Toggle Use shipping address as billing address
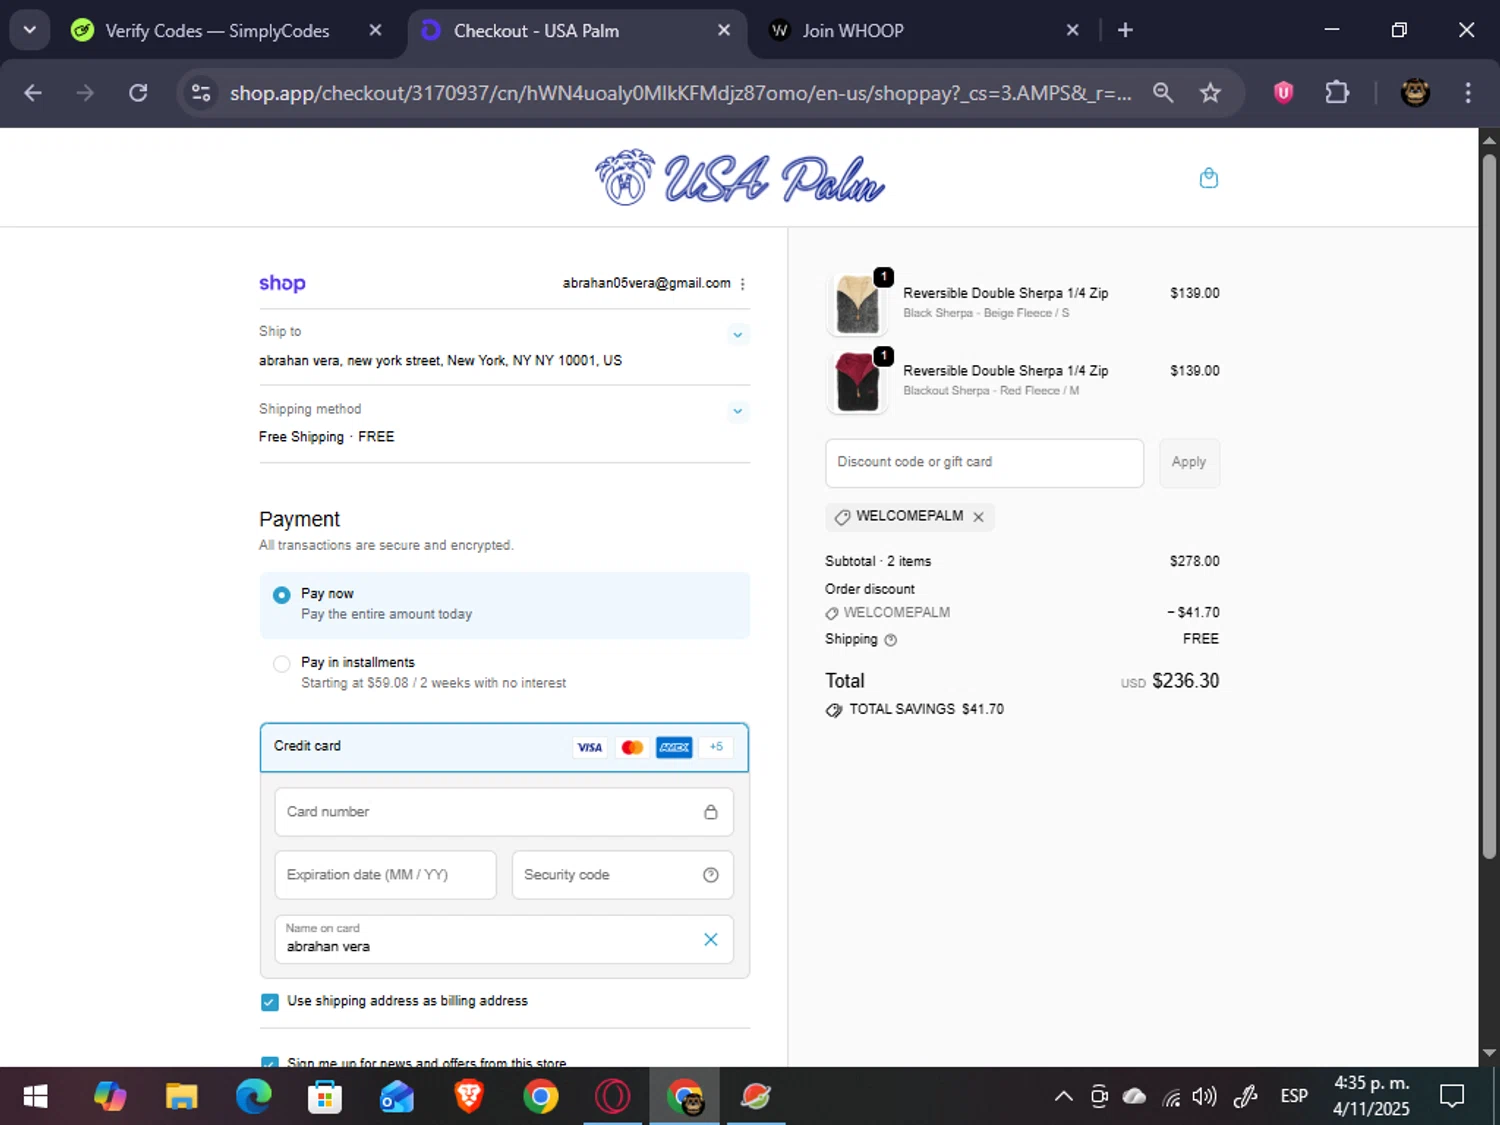Screen dimensions: 1500x1125 (269, 1002)
